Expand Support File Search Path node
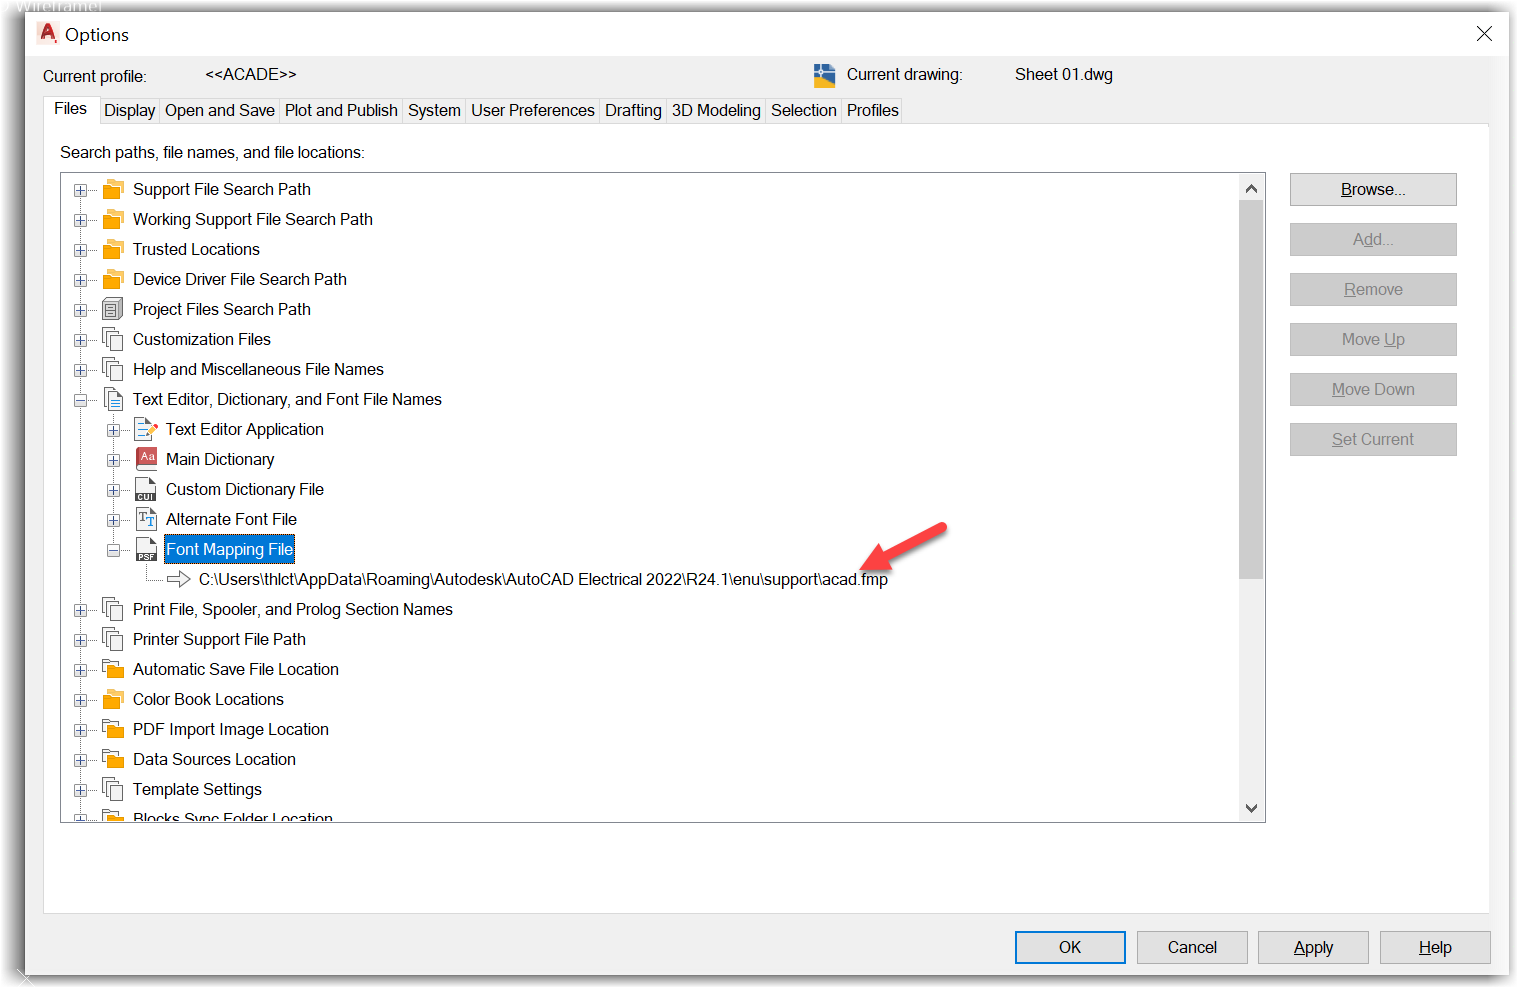This screenshot has width=1518, height=988. click(80, 190)
